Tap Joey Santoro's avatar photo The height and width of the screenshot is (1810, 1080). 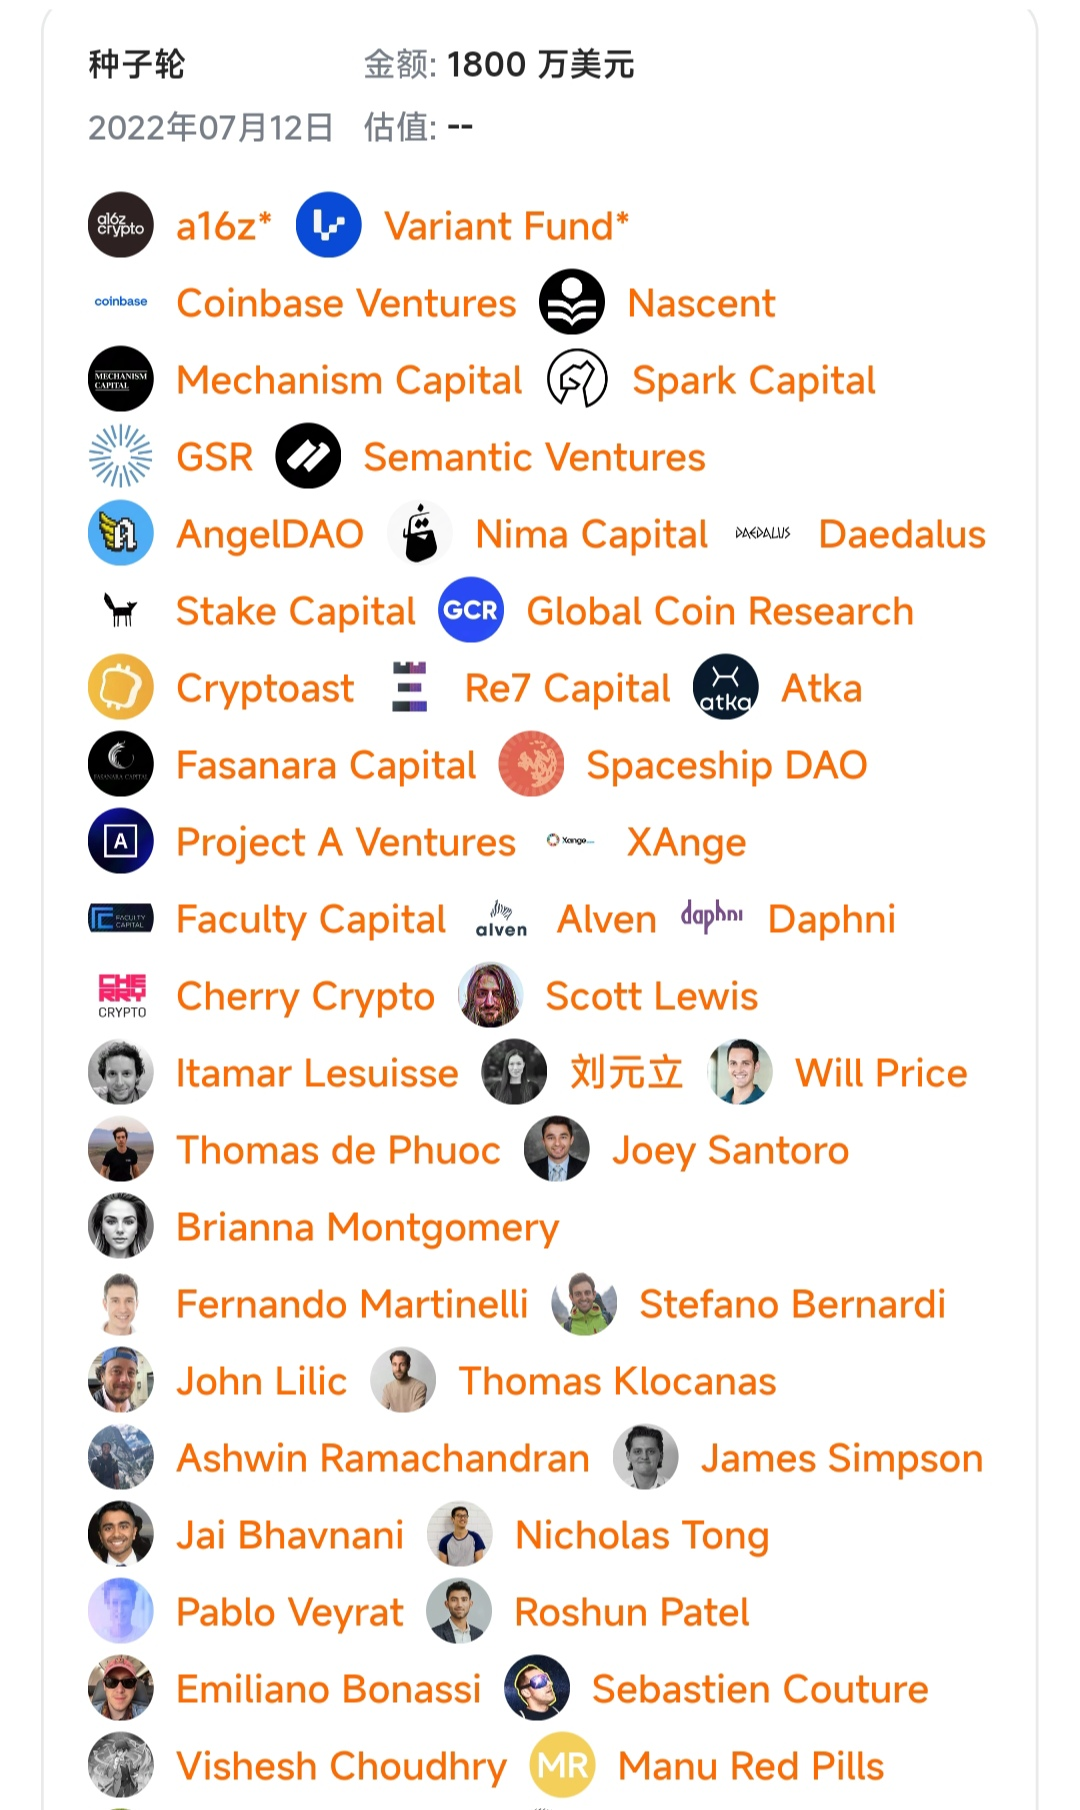point(557,1149)
